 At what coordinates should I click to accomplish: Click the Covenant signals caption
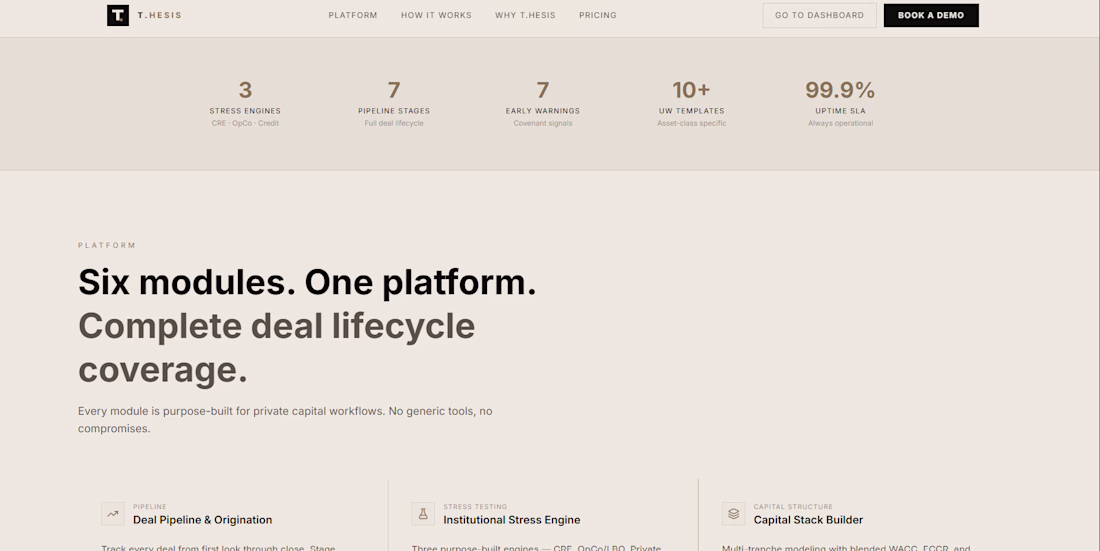click(543, 124)
